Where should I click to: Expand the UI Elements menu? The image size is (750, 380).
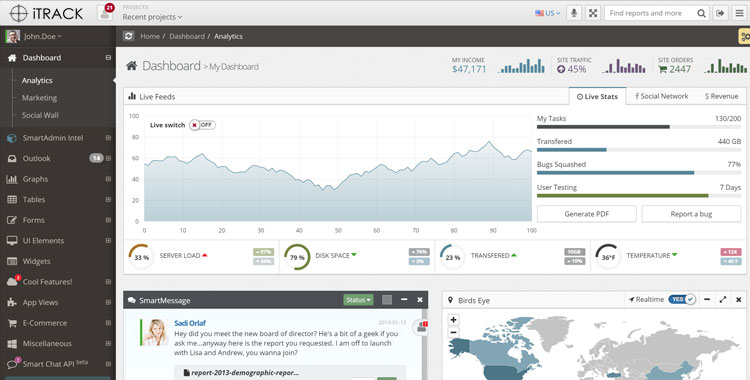click(x=108, y=240)
